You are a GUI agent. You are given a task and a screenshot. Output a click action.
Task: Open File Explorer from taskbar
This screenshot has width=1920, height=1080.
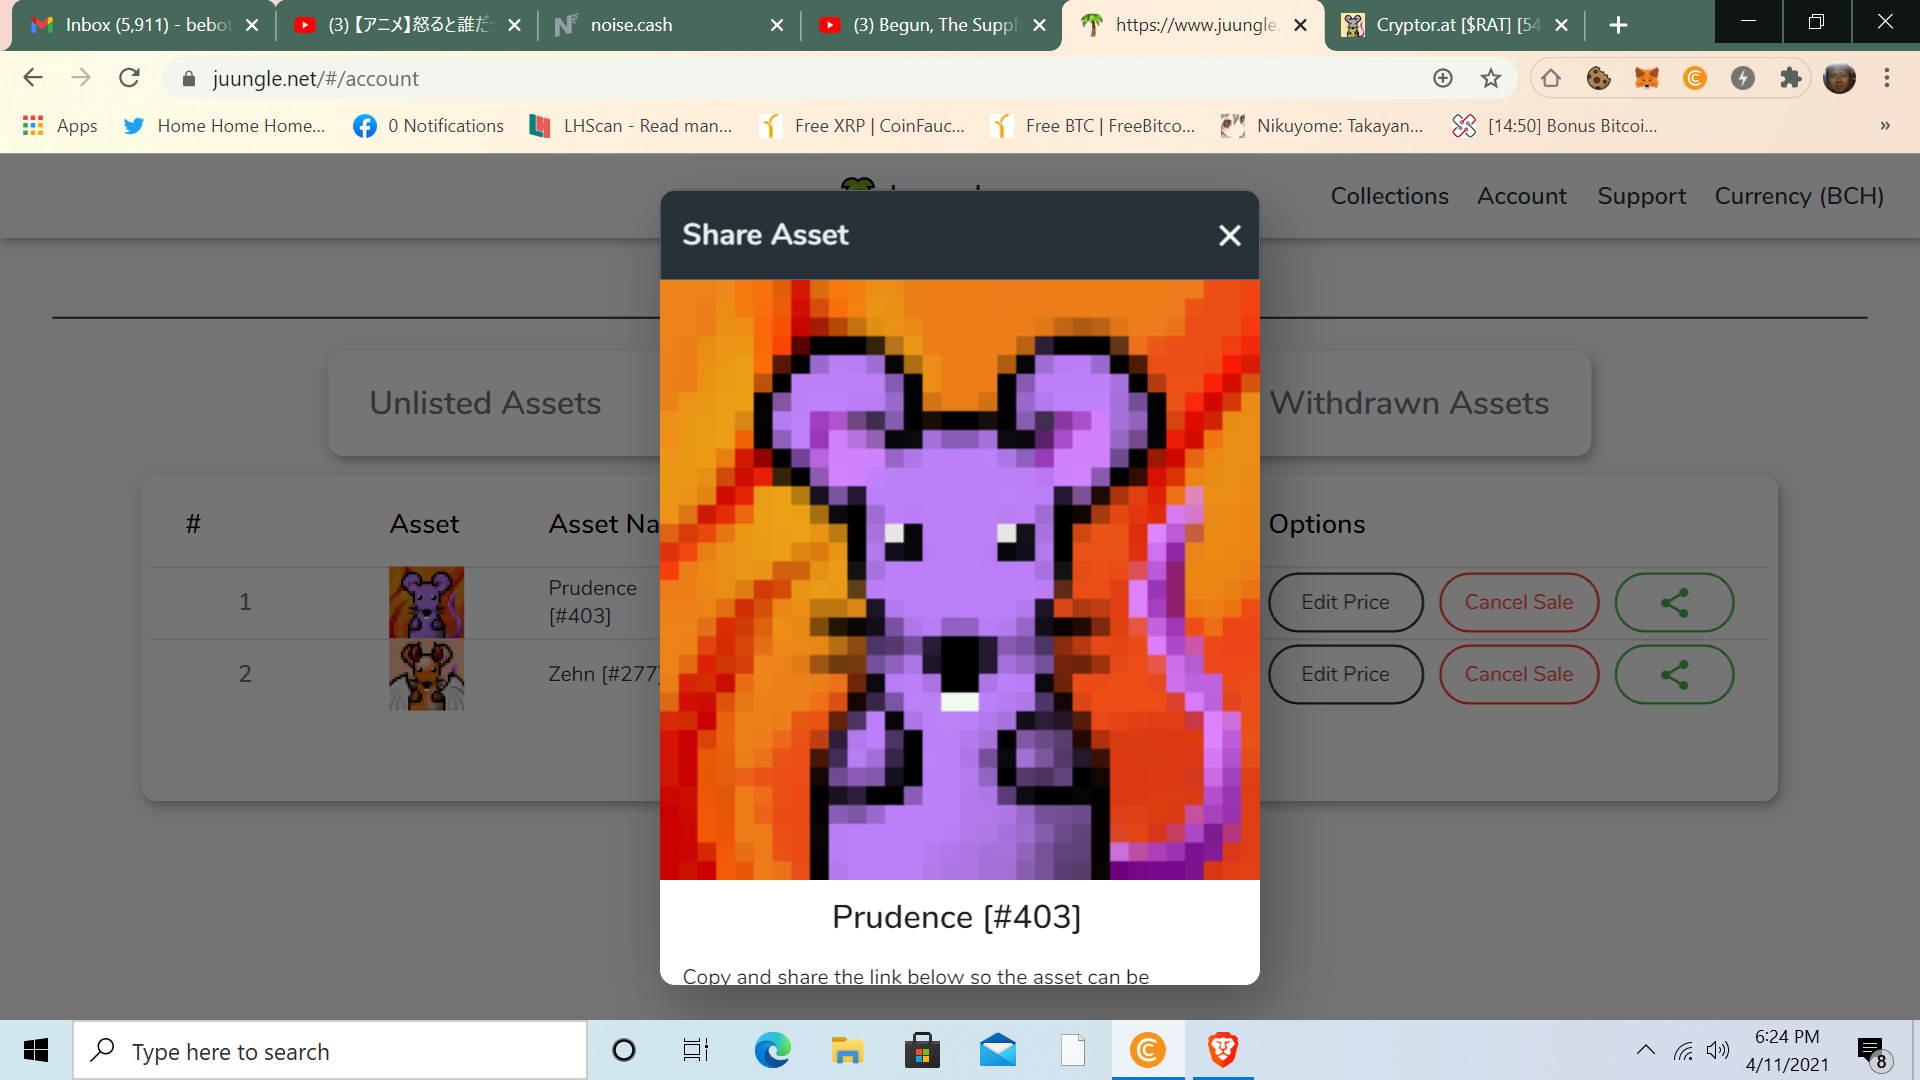click(847, 1050)
